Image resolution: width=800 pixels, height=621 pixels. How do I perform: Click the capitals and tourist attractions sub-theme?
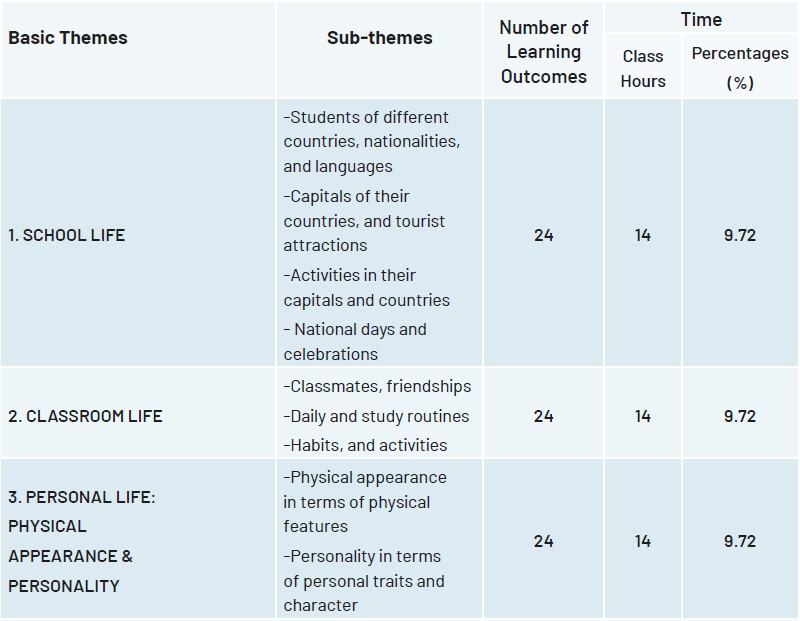click(x=364, y=220)
